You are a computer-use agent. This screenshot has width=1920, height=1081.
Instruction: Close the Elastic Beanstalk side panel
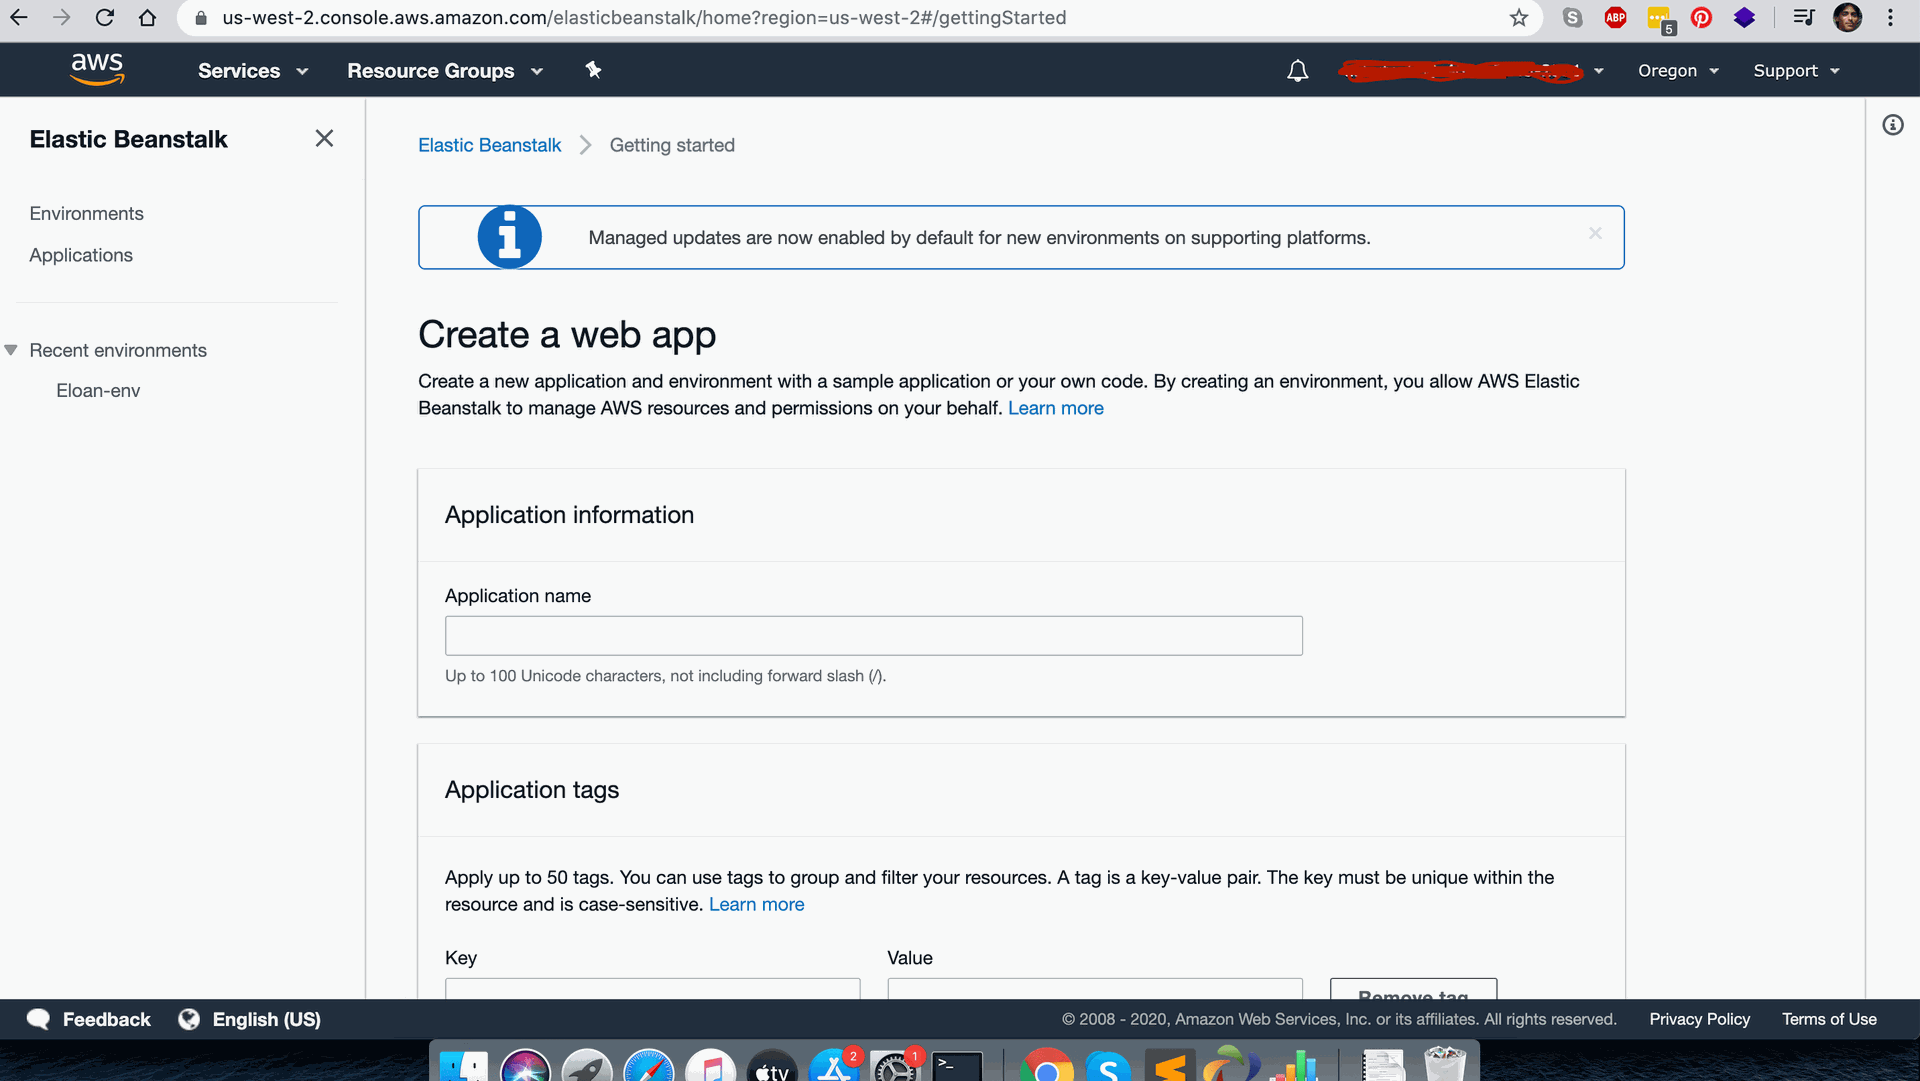(x=324, y=139)
